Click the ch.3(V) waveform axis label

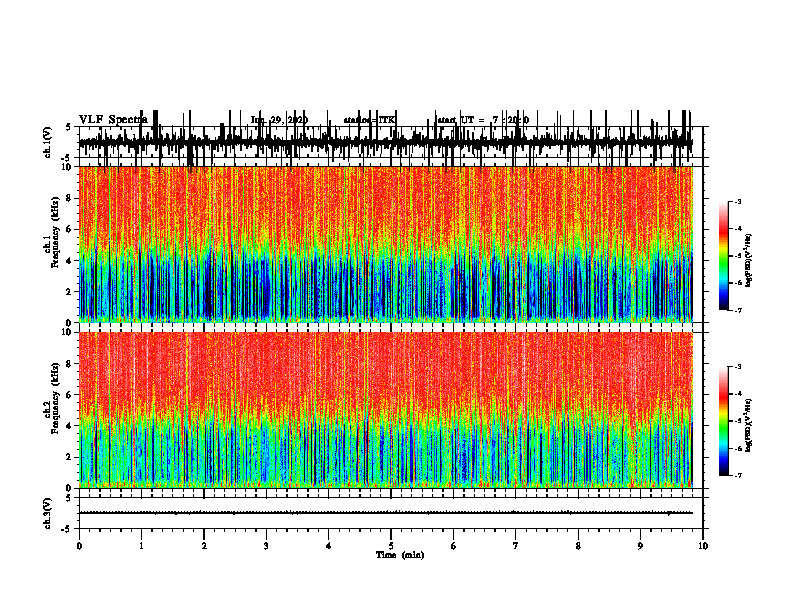coord(47,513)
